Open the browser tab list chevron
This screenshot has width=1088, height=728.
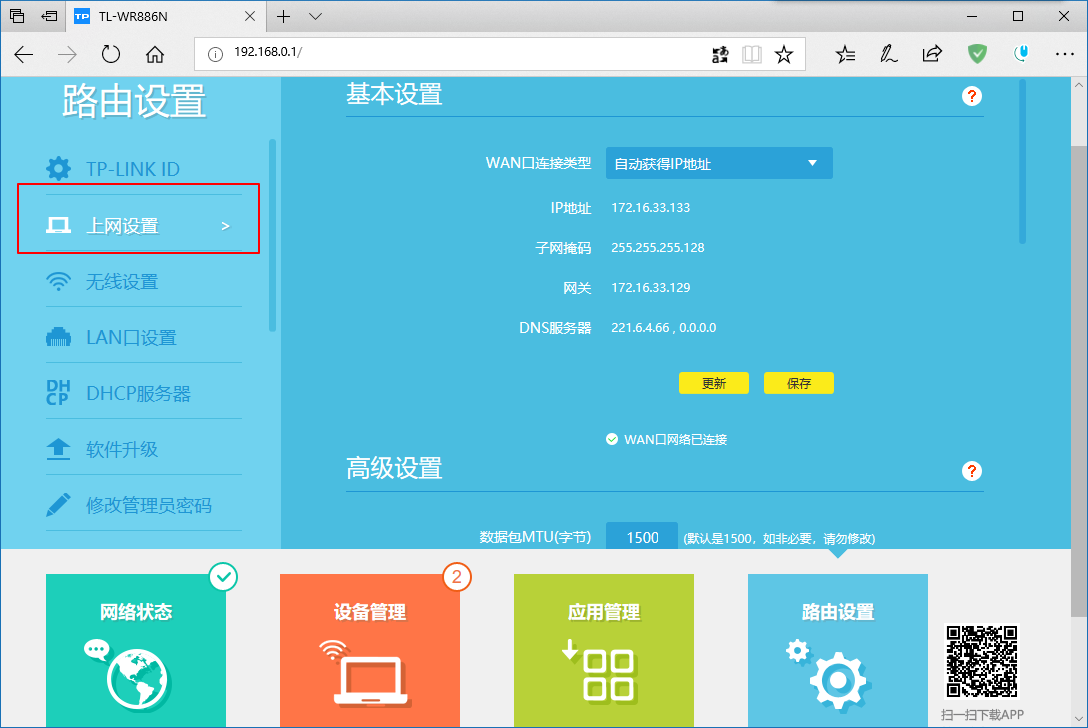tap(316, 16)
